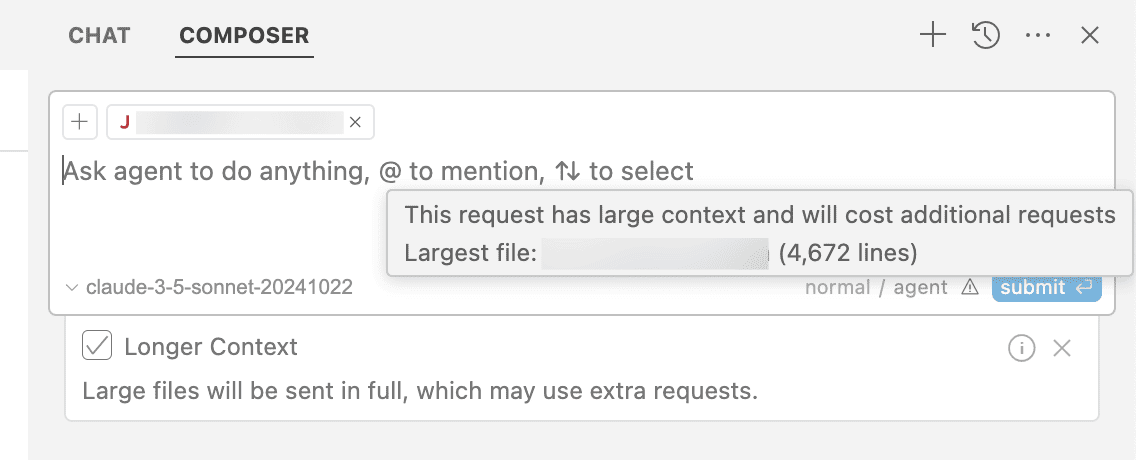1136x460 pixels.
Task: Open composer history clock icon
Action: tap(986, 35)
